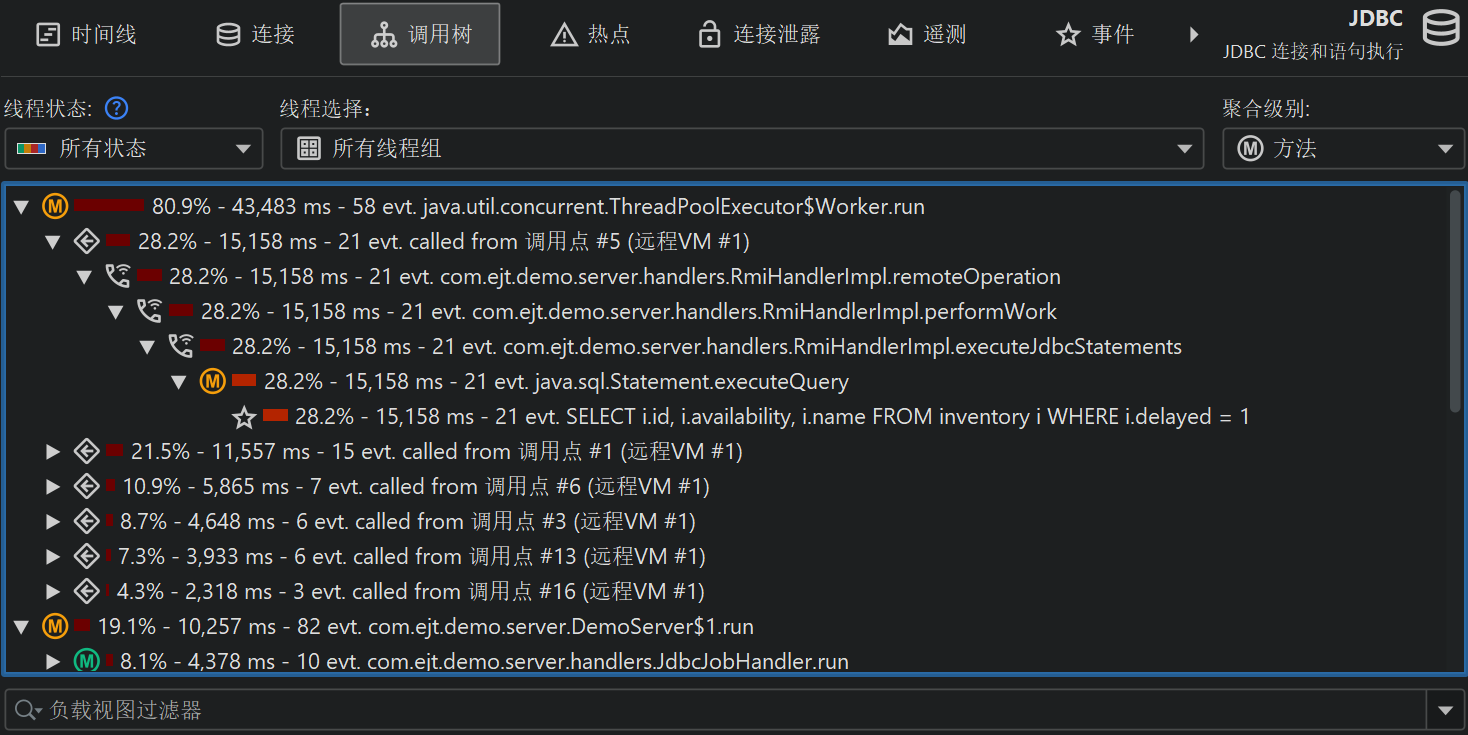Collapse the DemoServer$1.run node
Viewport: 1468px width, 735px height.
pyautogui.click(x=21, y=627)
